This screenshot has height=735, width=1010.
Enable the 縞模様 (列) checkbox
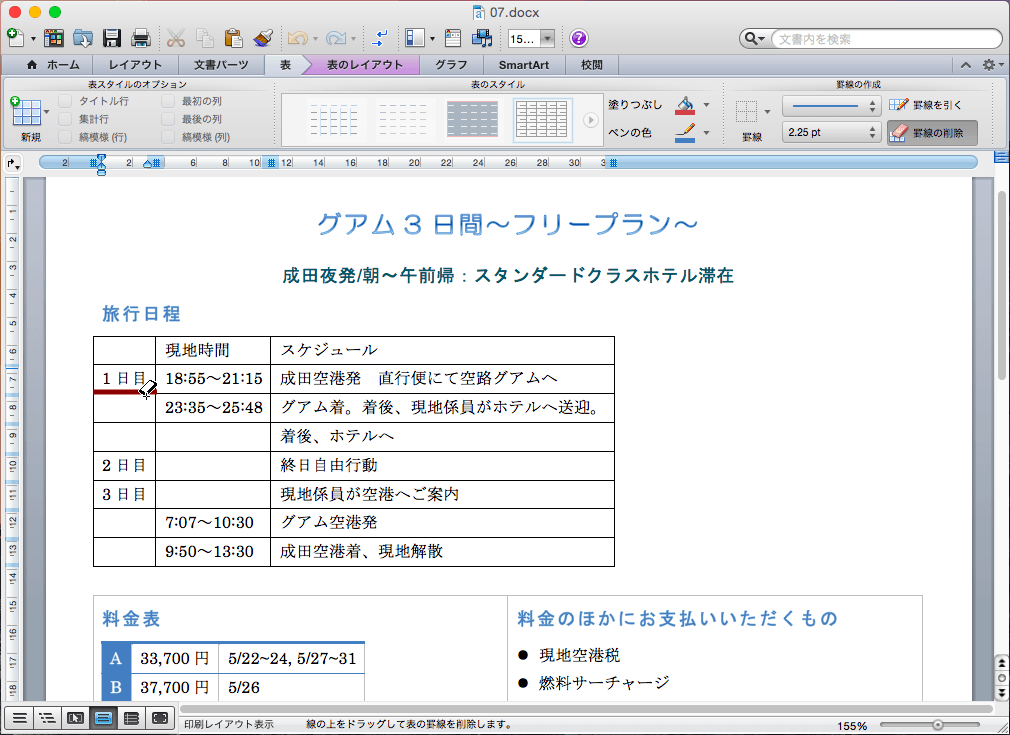click(x=168, y=137)
